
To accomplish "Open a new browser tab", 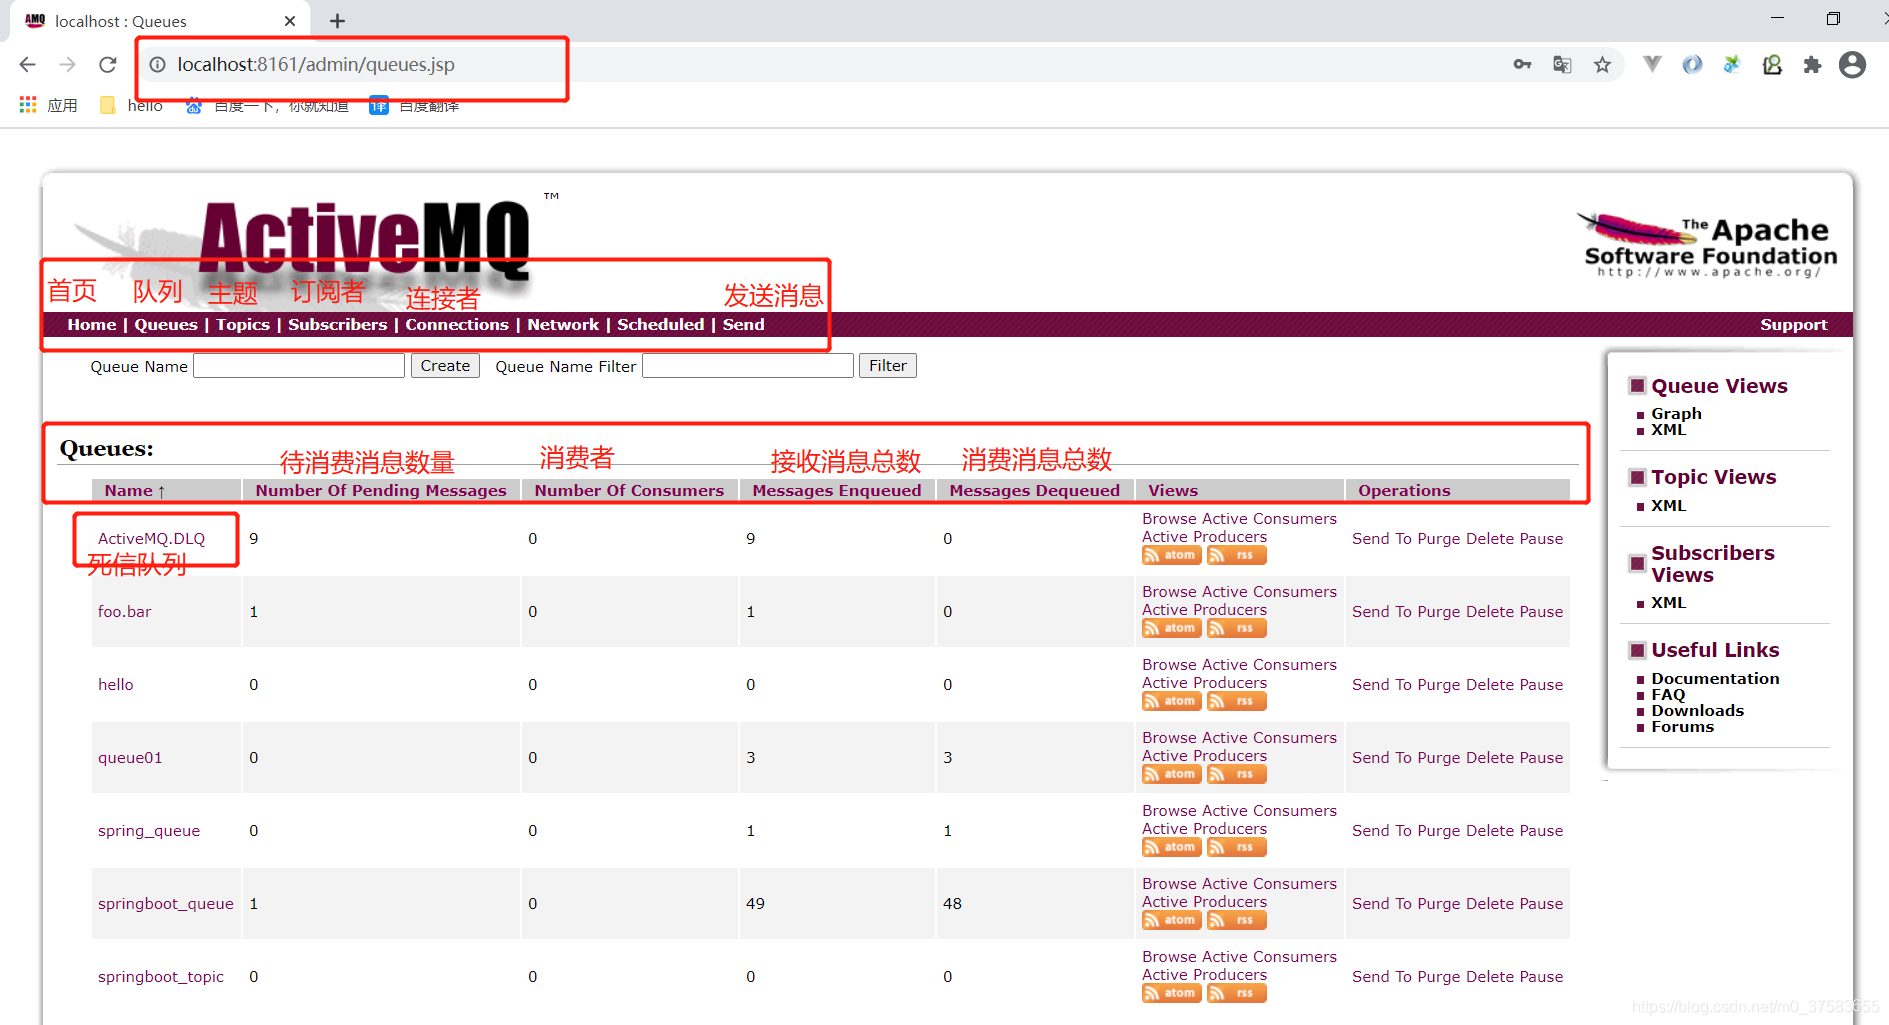I will click(x=338, y=21).
